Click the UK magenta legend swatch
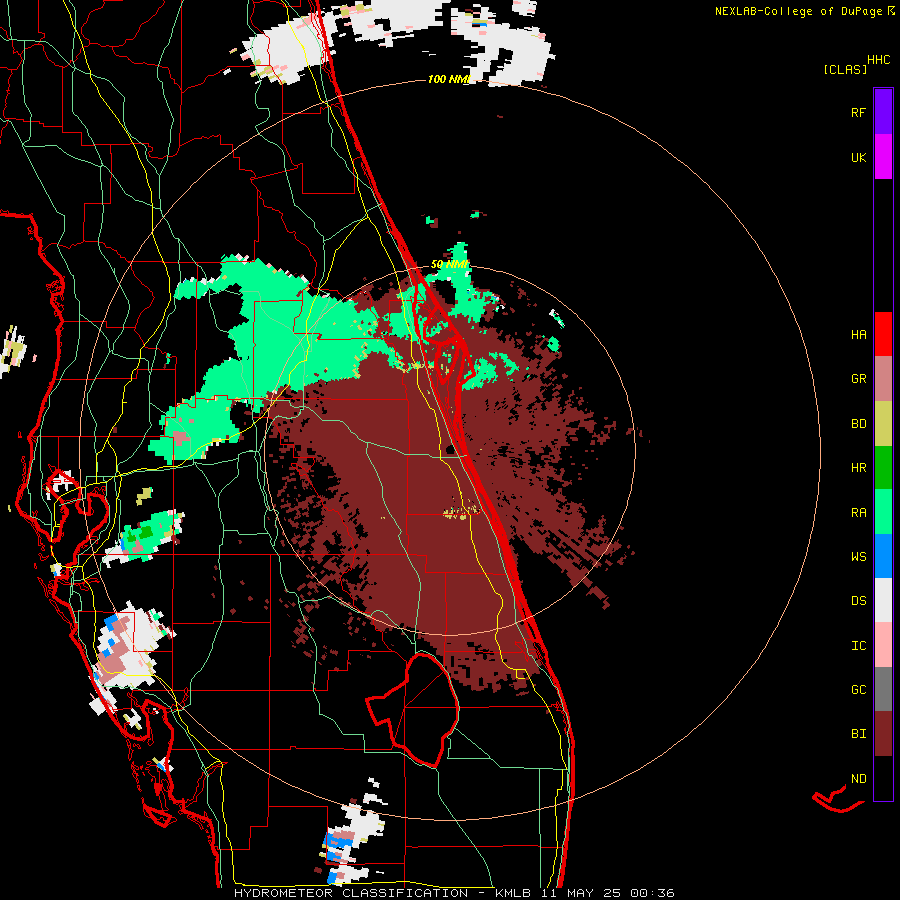The height and width of the screenshot is (900, 900). (883, 157)
